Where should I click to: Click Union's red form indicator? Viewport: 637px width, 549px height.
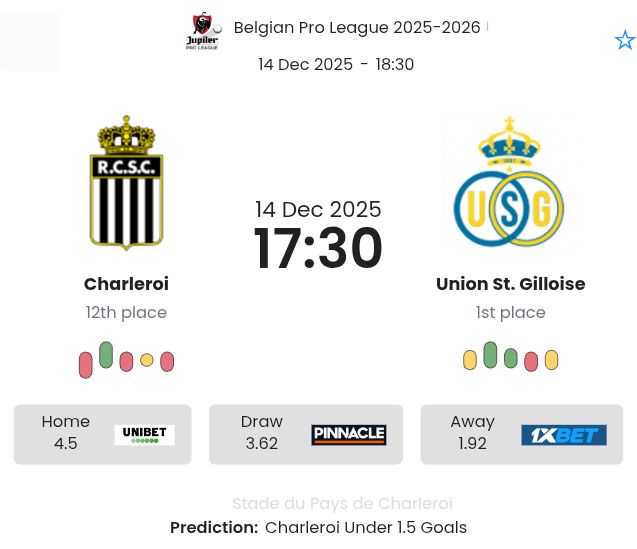coord(531,361)
